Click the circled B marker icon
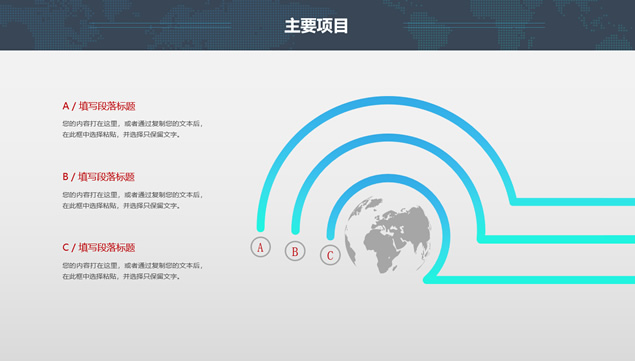The height and width of the screenshot is (361, 635). [295, 251]
